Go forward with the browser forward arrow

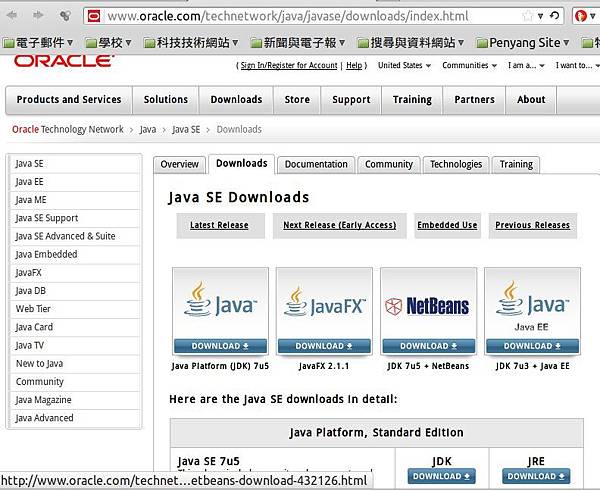point(38,15)
